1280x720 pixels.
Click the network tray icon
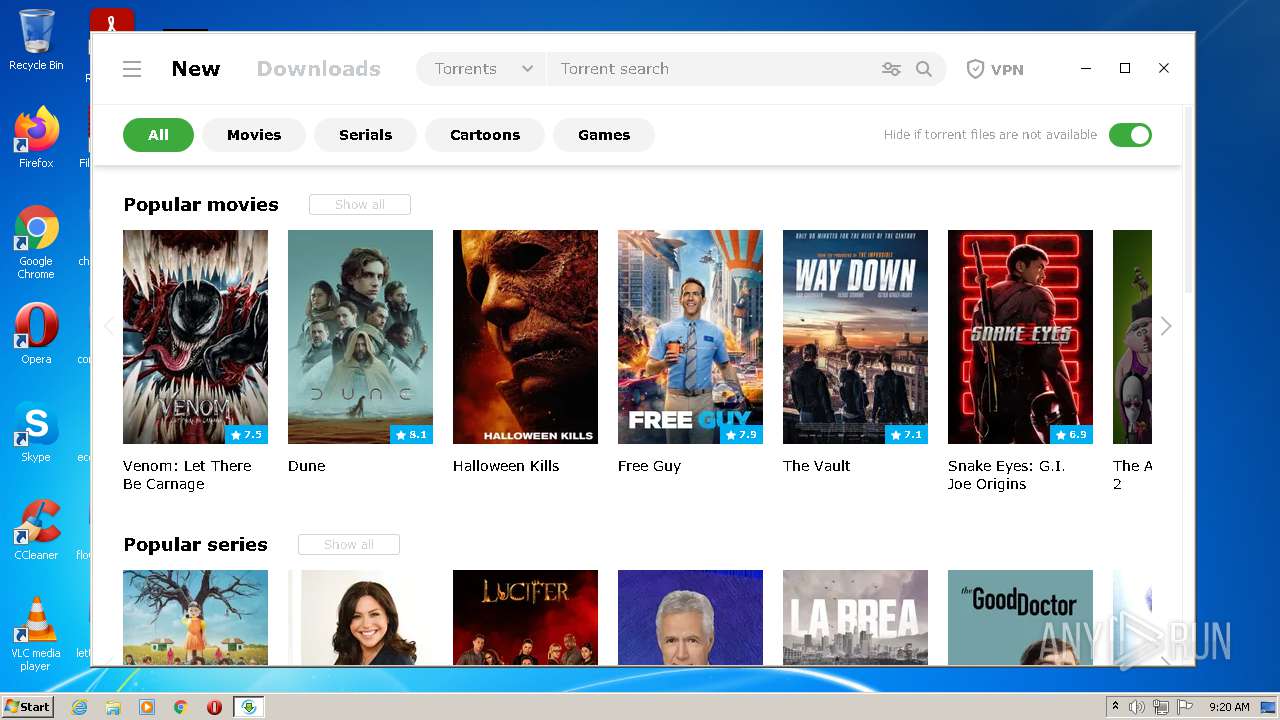coord(1161,707)
